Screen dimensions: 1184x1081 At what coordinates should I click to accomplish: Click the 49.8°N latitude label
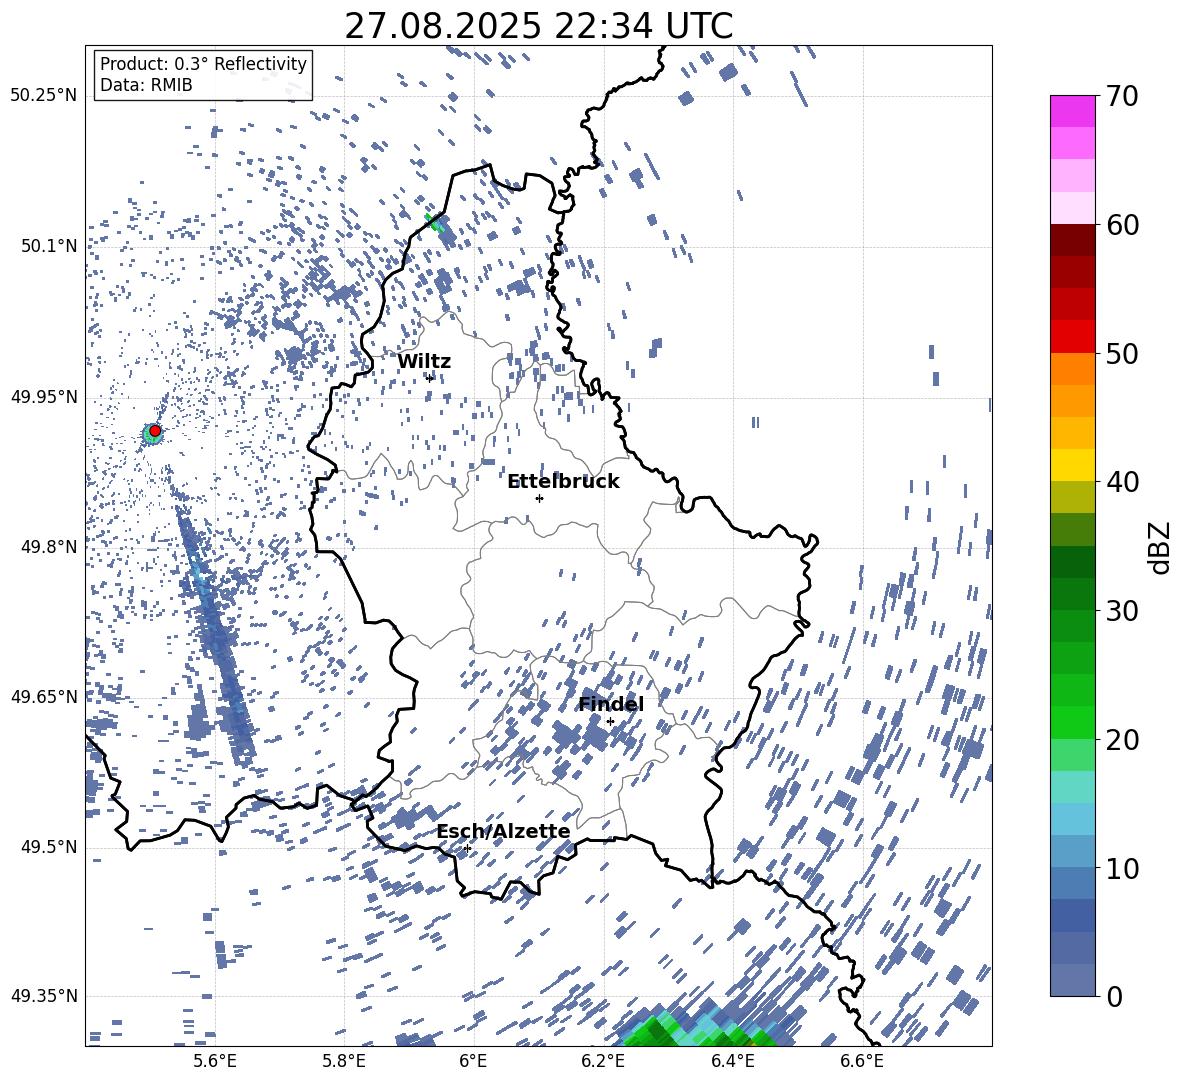pyautogui.click(x=49, y=547)
